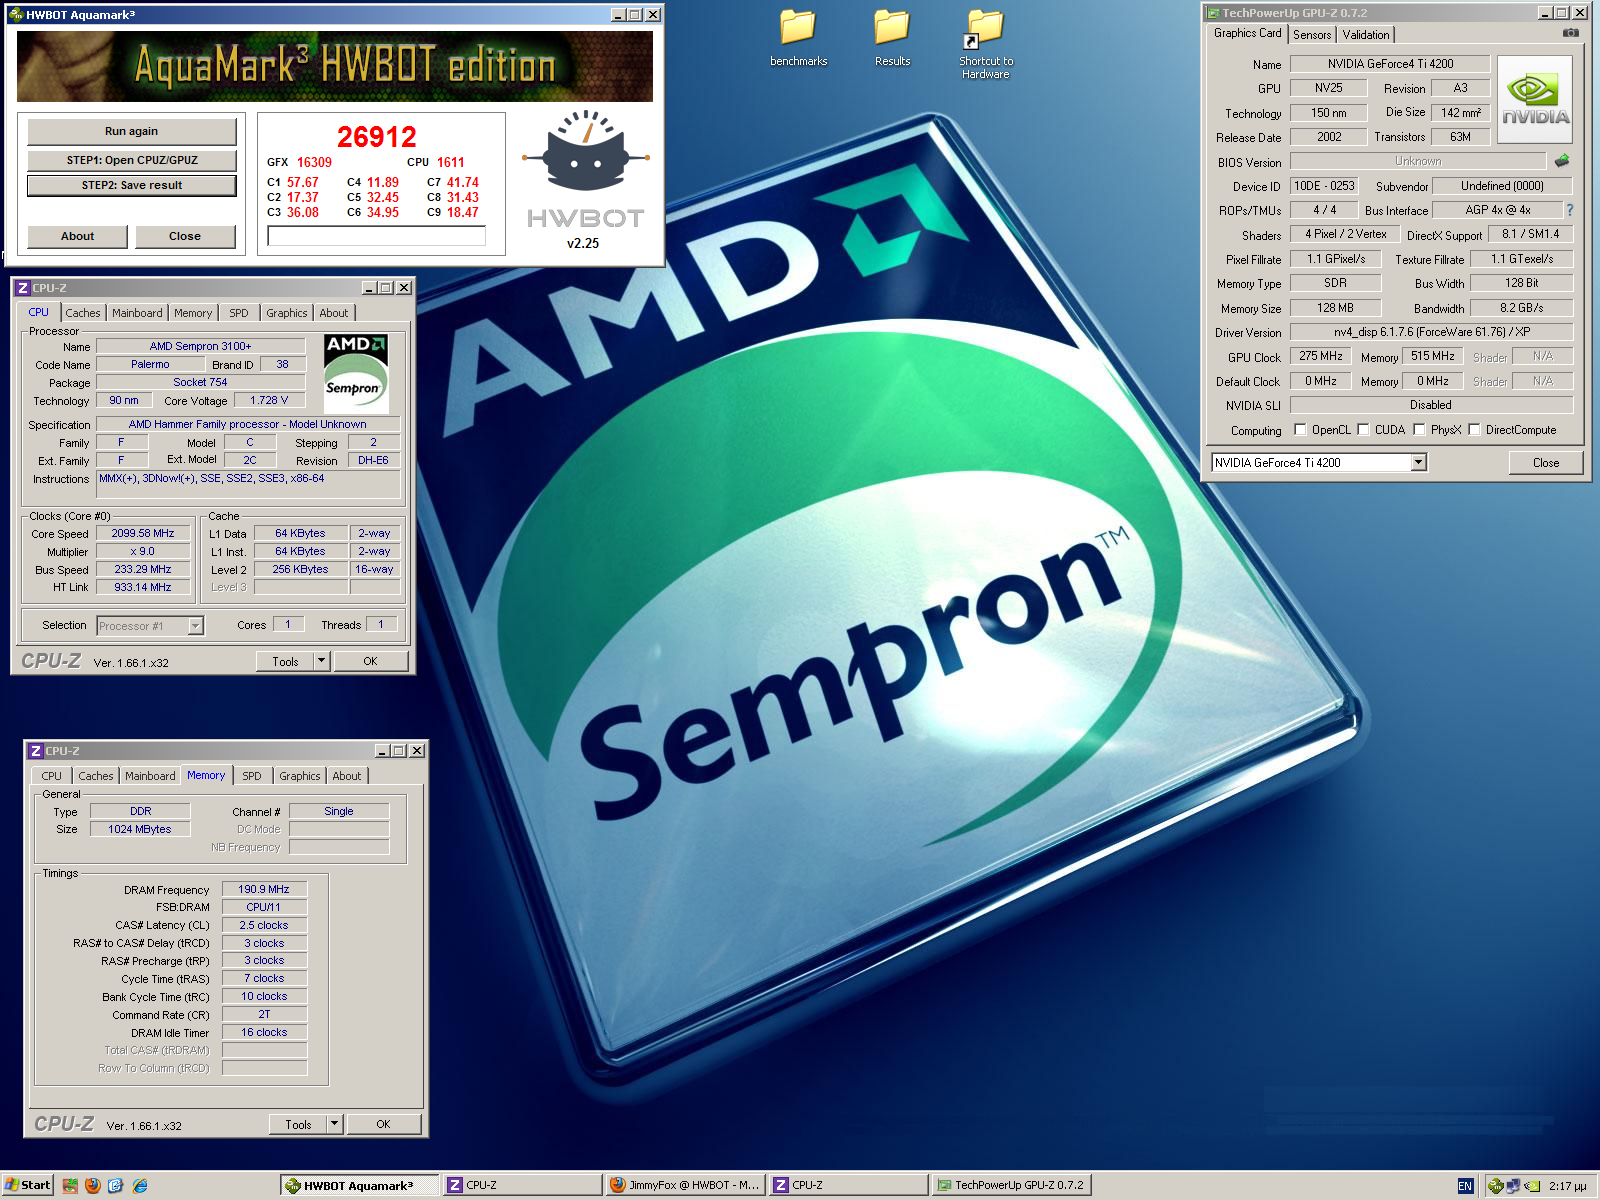Click DRAM Frequency value 190.9 MHz
1600x1200 pixels.
coord(264,889)
